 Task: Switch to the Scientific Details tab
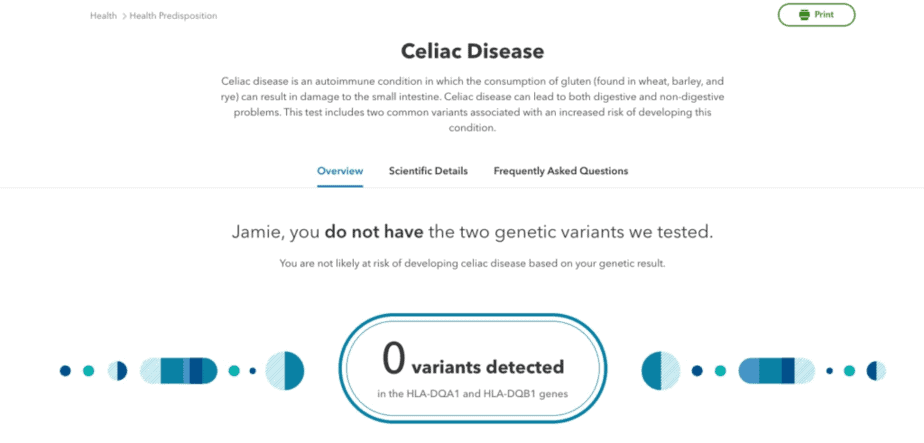[x=428, y=171]
